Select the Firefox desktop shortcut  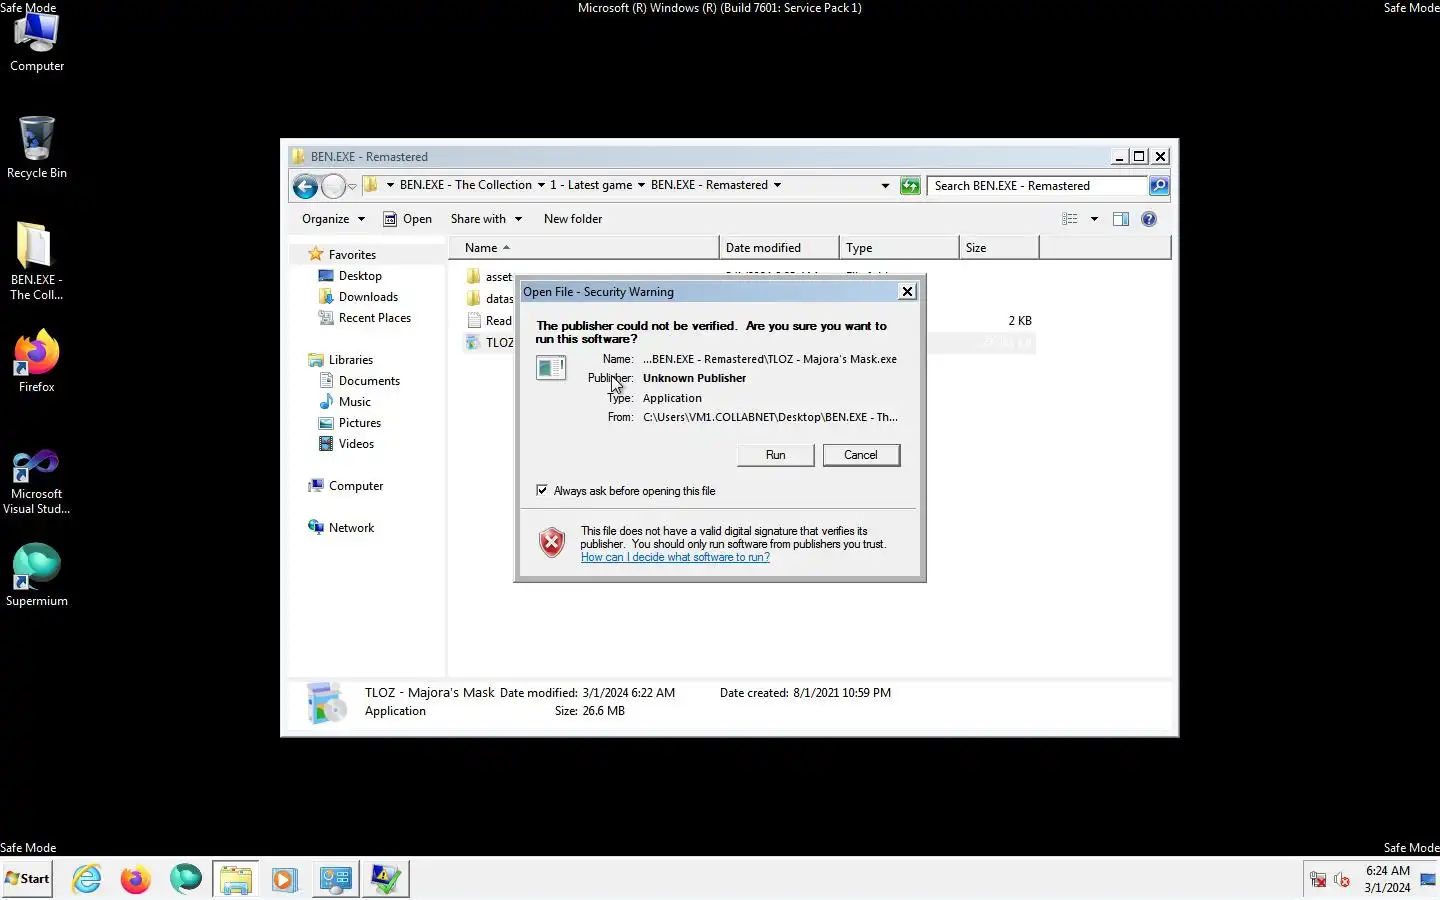pos(37,361)
